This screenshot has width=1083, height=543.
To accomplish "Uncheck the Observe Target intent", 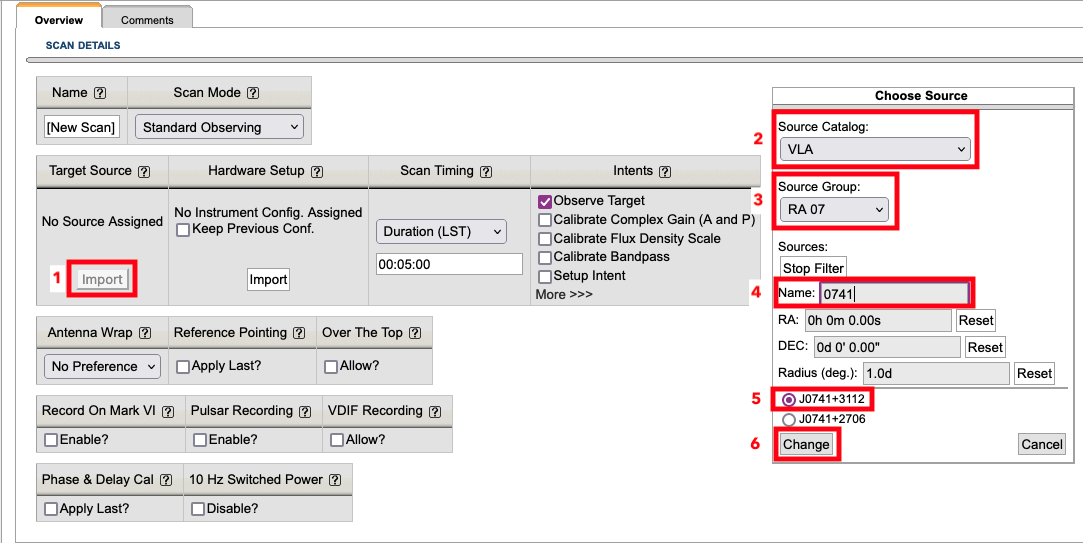I will click(x=545, y=201).
